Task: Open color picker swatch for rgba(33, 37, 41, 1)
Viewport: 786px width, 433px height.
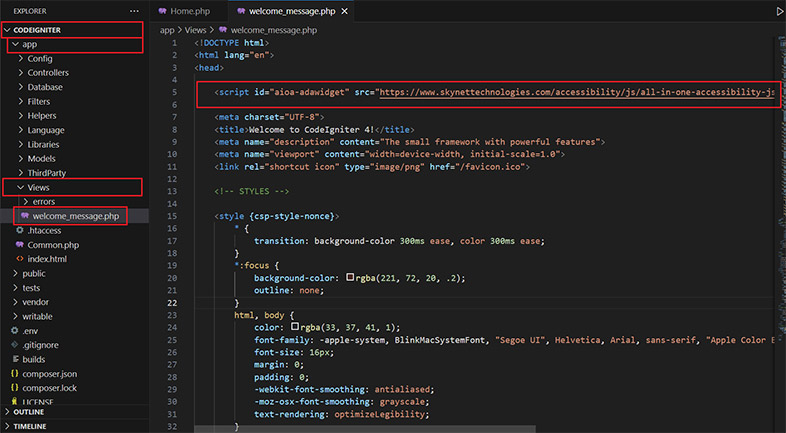Action: coord(295,327)
